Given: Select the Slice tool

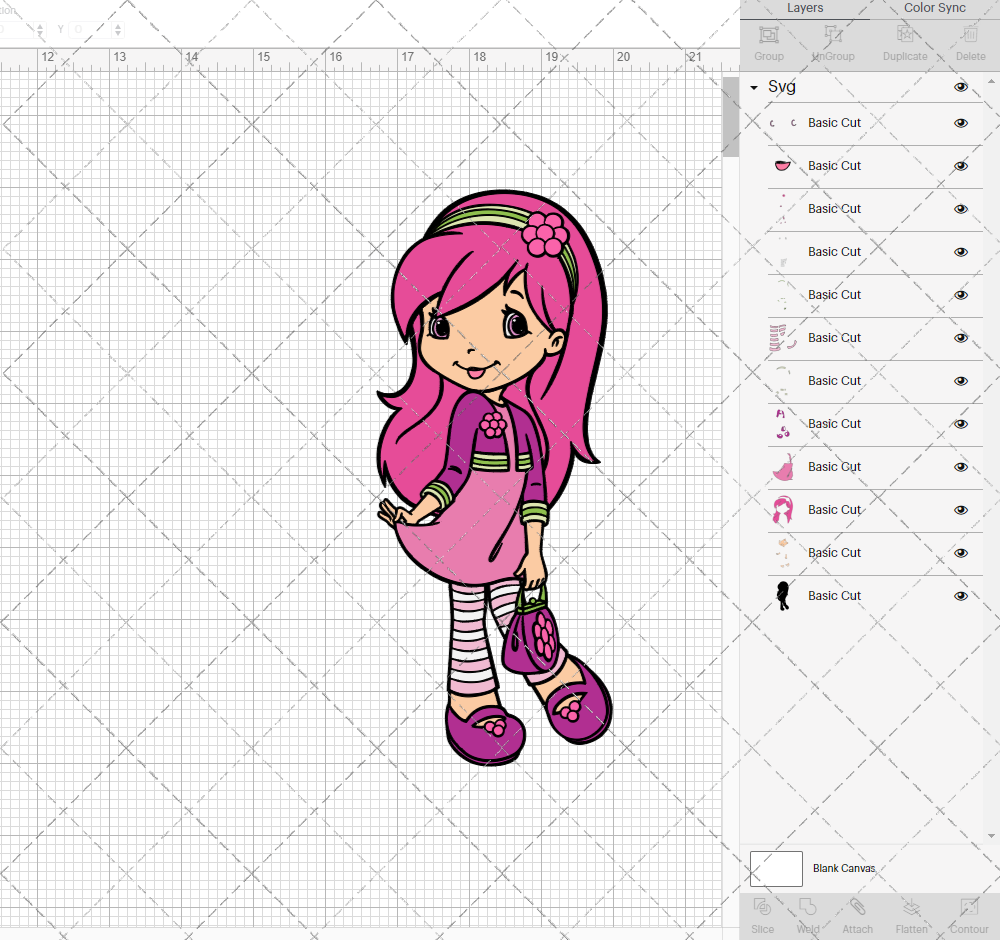Looking at the screenshot, I should coord(763,915).
